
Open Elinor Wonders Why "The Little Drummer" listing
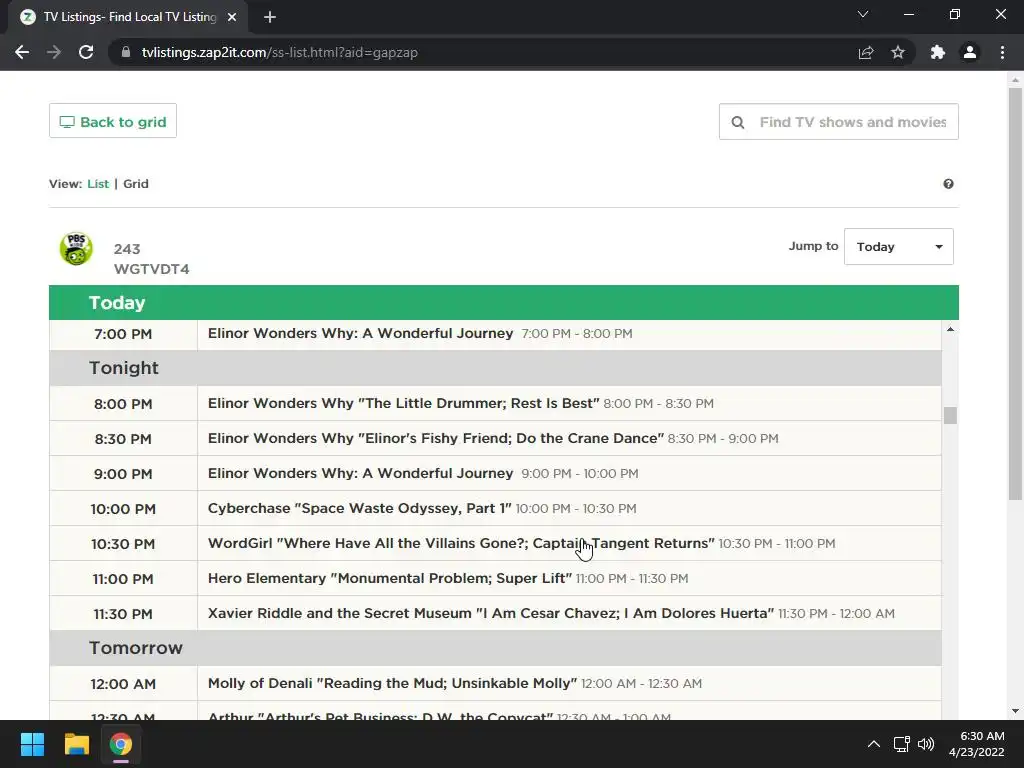pyautogui.click(x=404, y=403)
